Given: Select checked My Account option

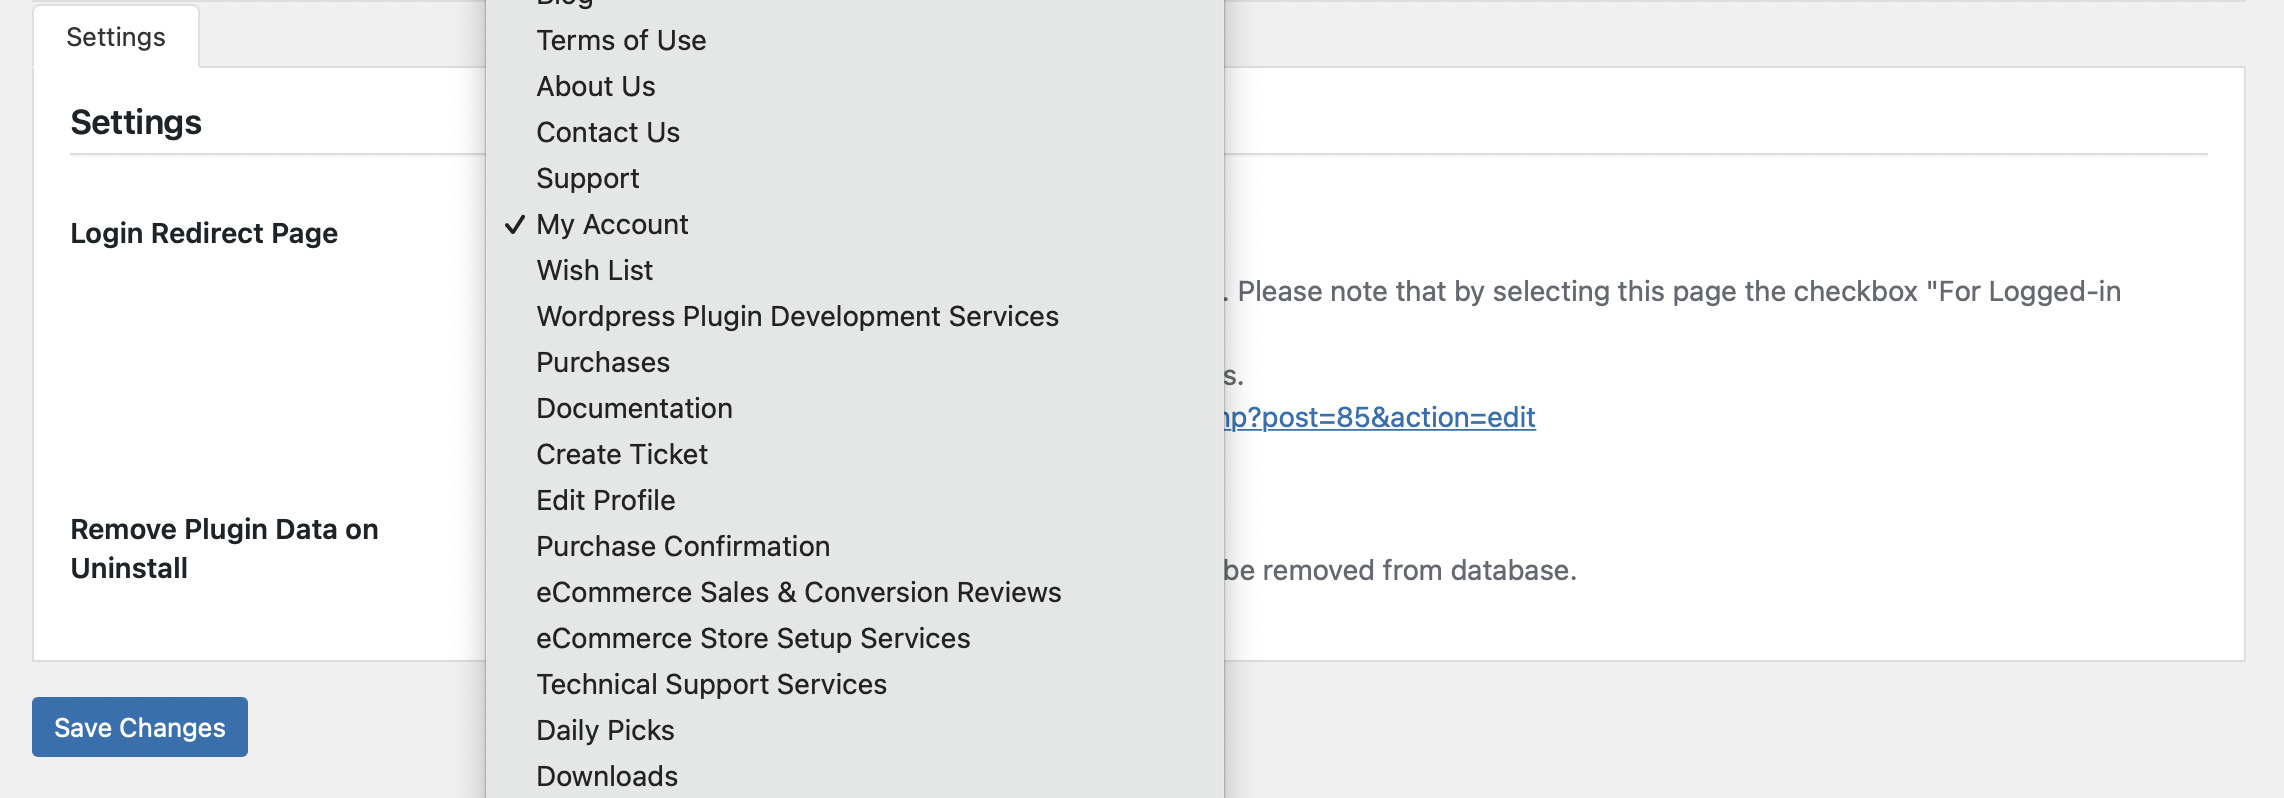Looking at the screenshot, I should 855,224.
